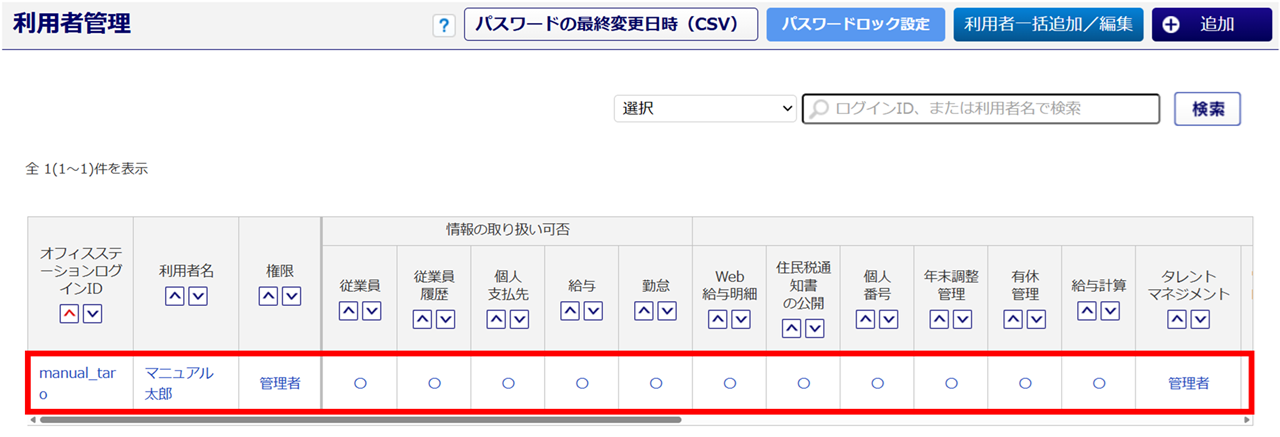This screenshot has height=437, width=1280.
Task: Open the help question mark icon
Action: pos(444,26)
